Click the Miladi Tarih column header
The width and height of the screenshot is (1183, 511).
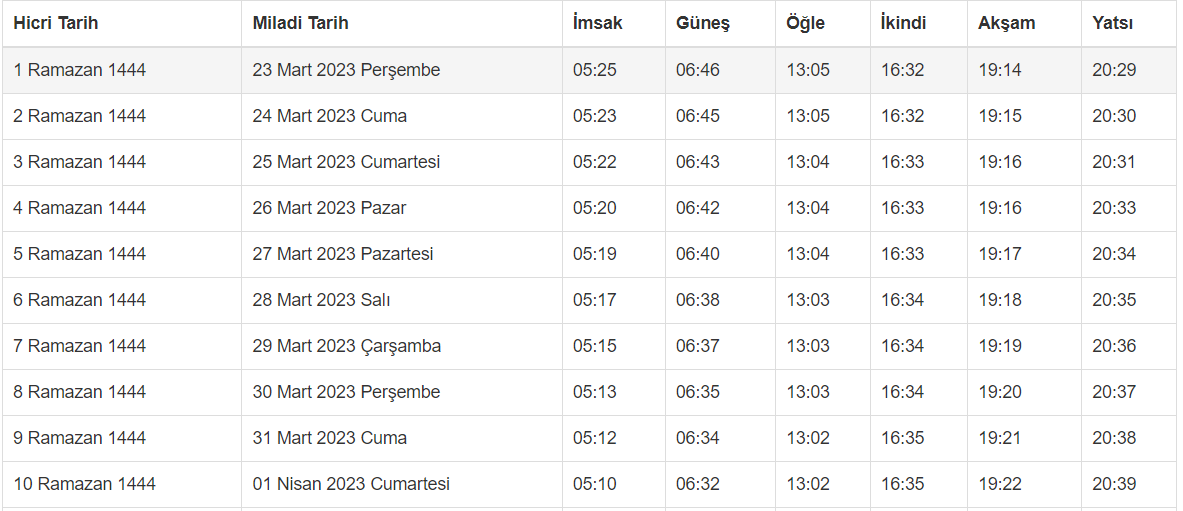coord(300,23)
